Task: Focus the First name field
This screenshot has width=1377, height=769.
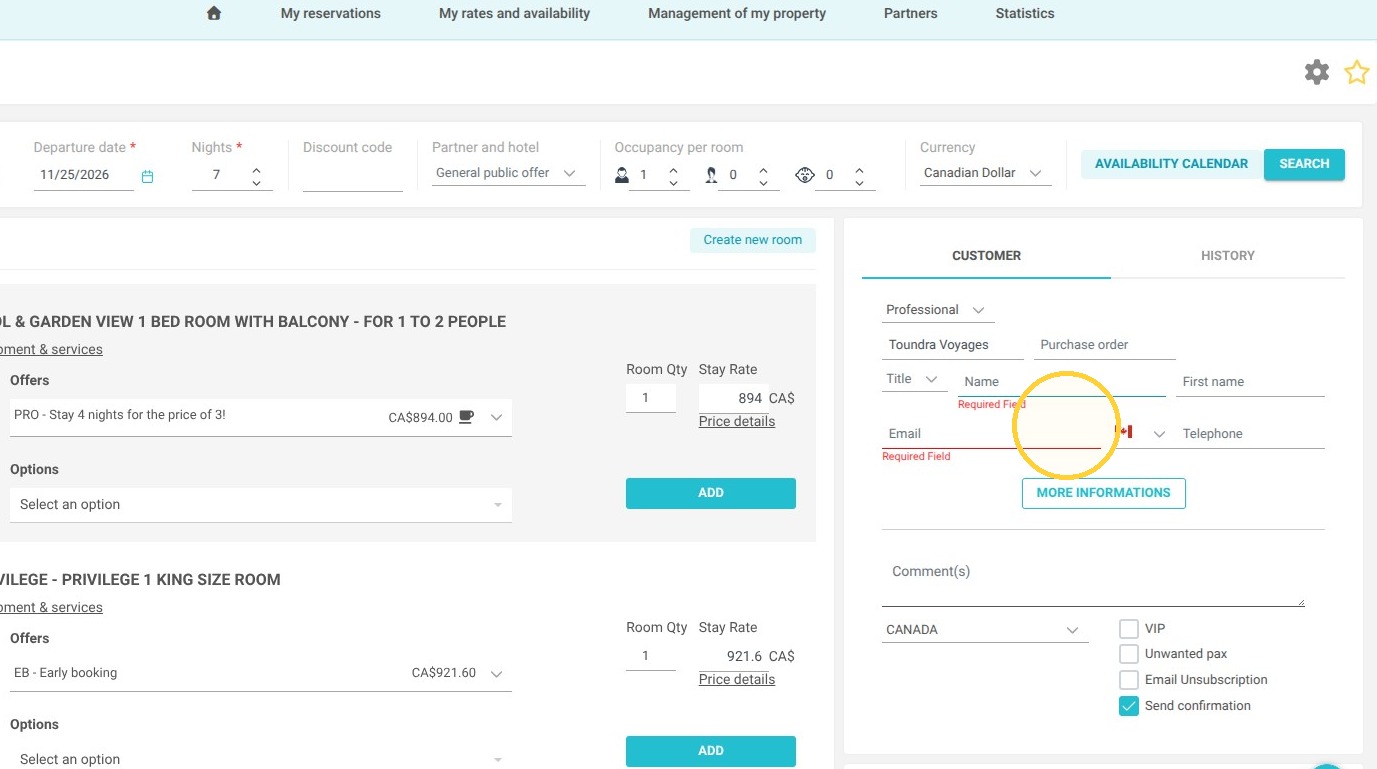Action: tap(1250, 382)
